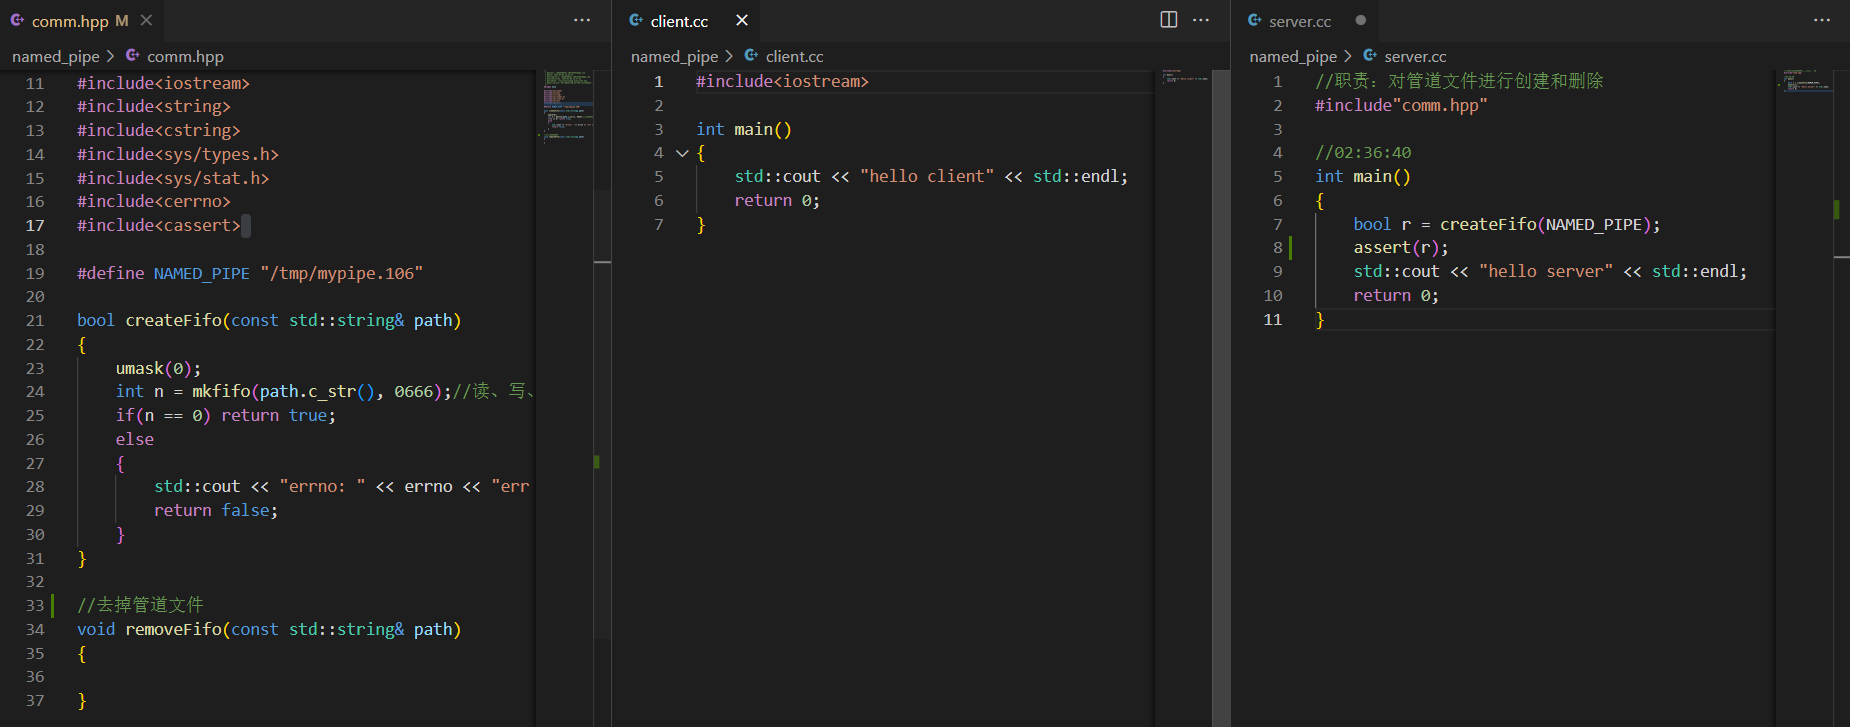The height and width of the screenshot is (727, 1850).
Task: Click umask(0); line in comm.hpp
Action: [158, 368]
